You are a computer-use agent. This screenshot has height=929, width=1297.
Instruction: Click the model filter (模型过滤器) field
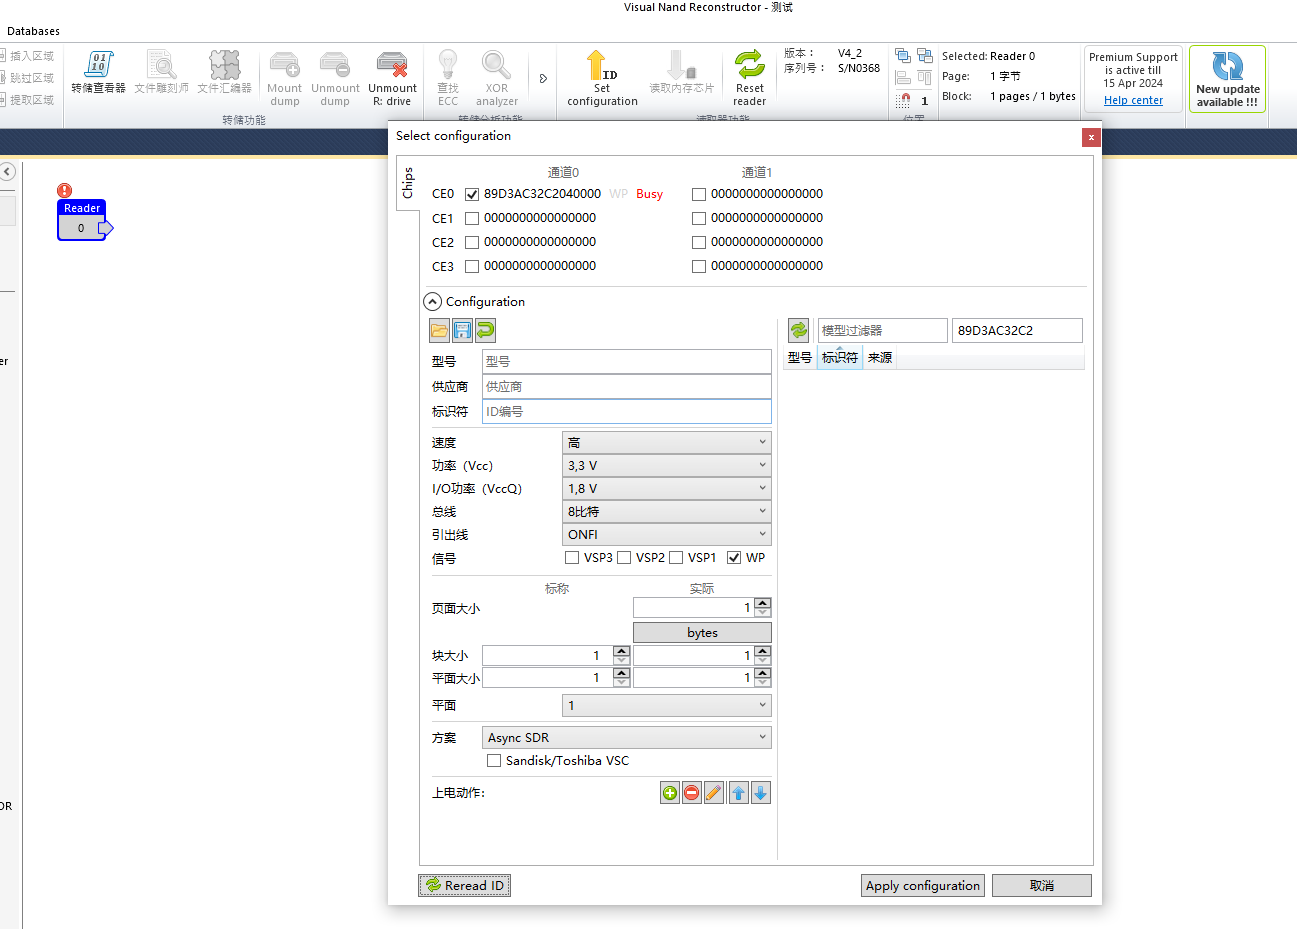coord(882,330)
